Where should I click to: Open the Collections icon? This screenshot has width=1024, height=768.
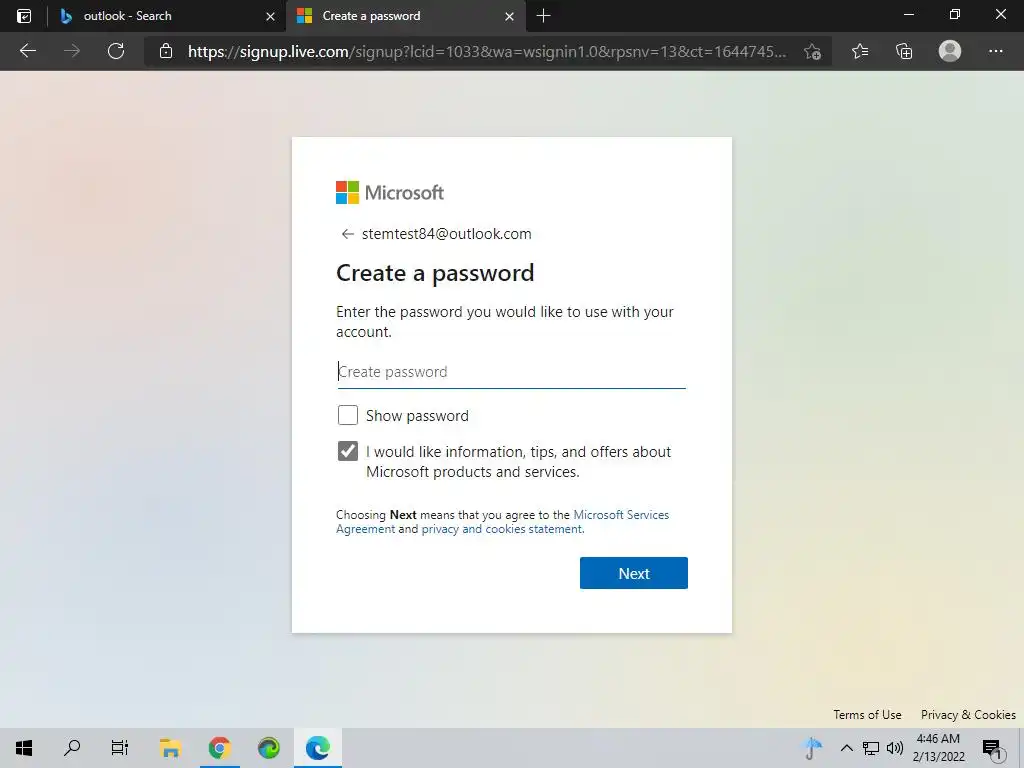pyautogui.click(x=904, y=51)
